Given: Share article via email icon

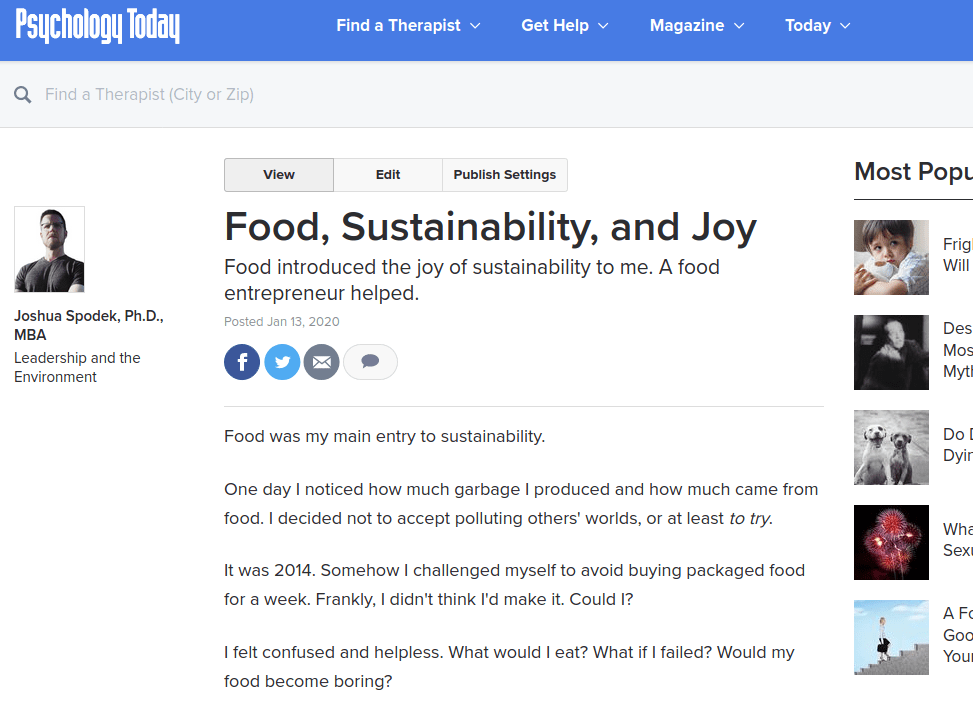Looking at the screenshot, I should [x=321, y=362].
